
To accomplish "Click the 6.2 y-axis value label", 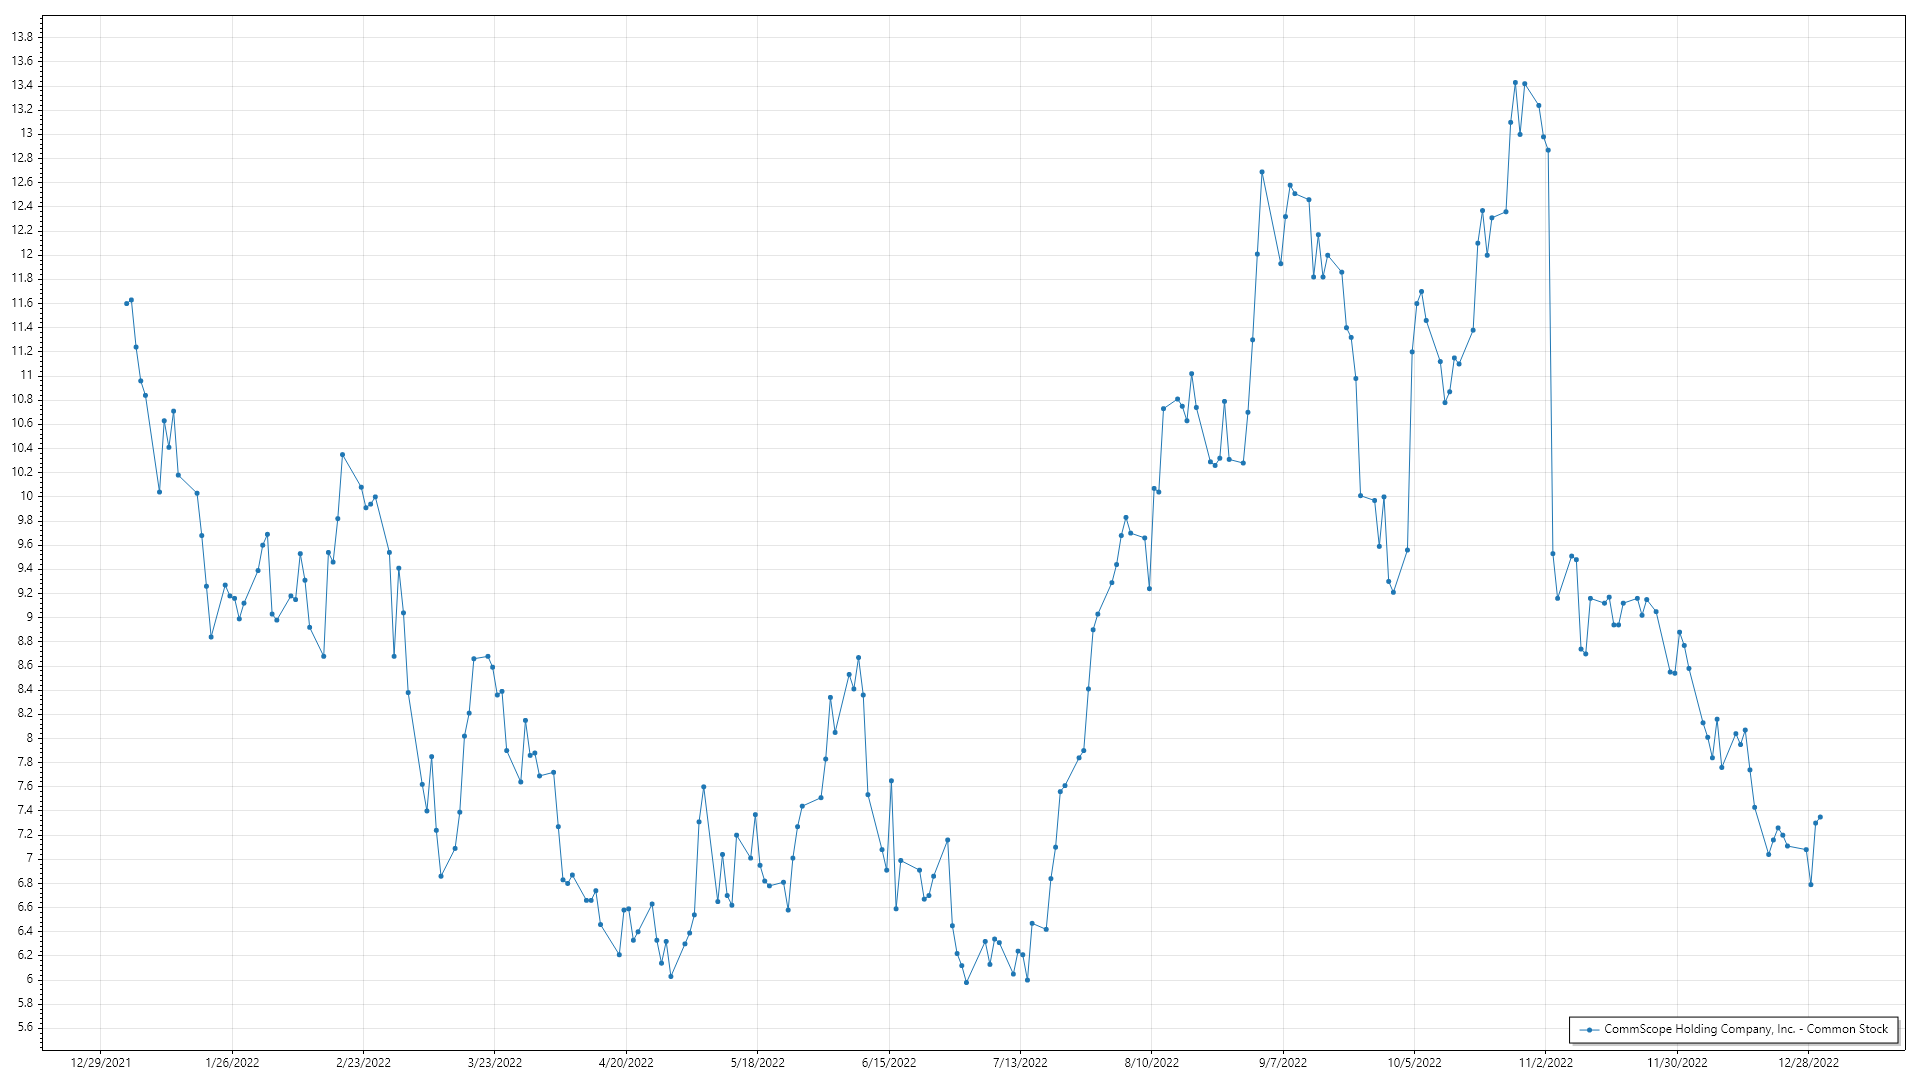I will [25, 955].
